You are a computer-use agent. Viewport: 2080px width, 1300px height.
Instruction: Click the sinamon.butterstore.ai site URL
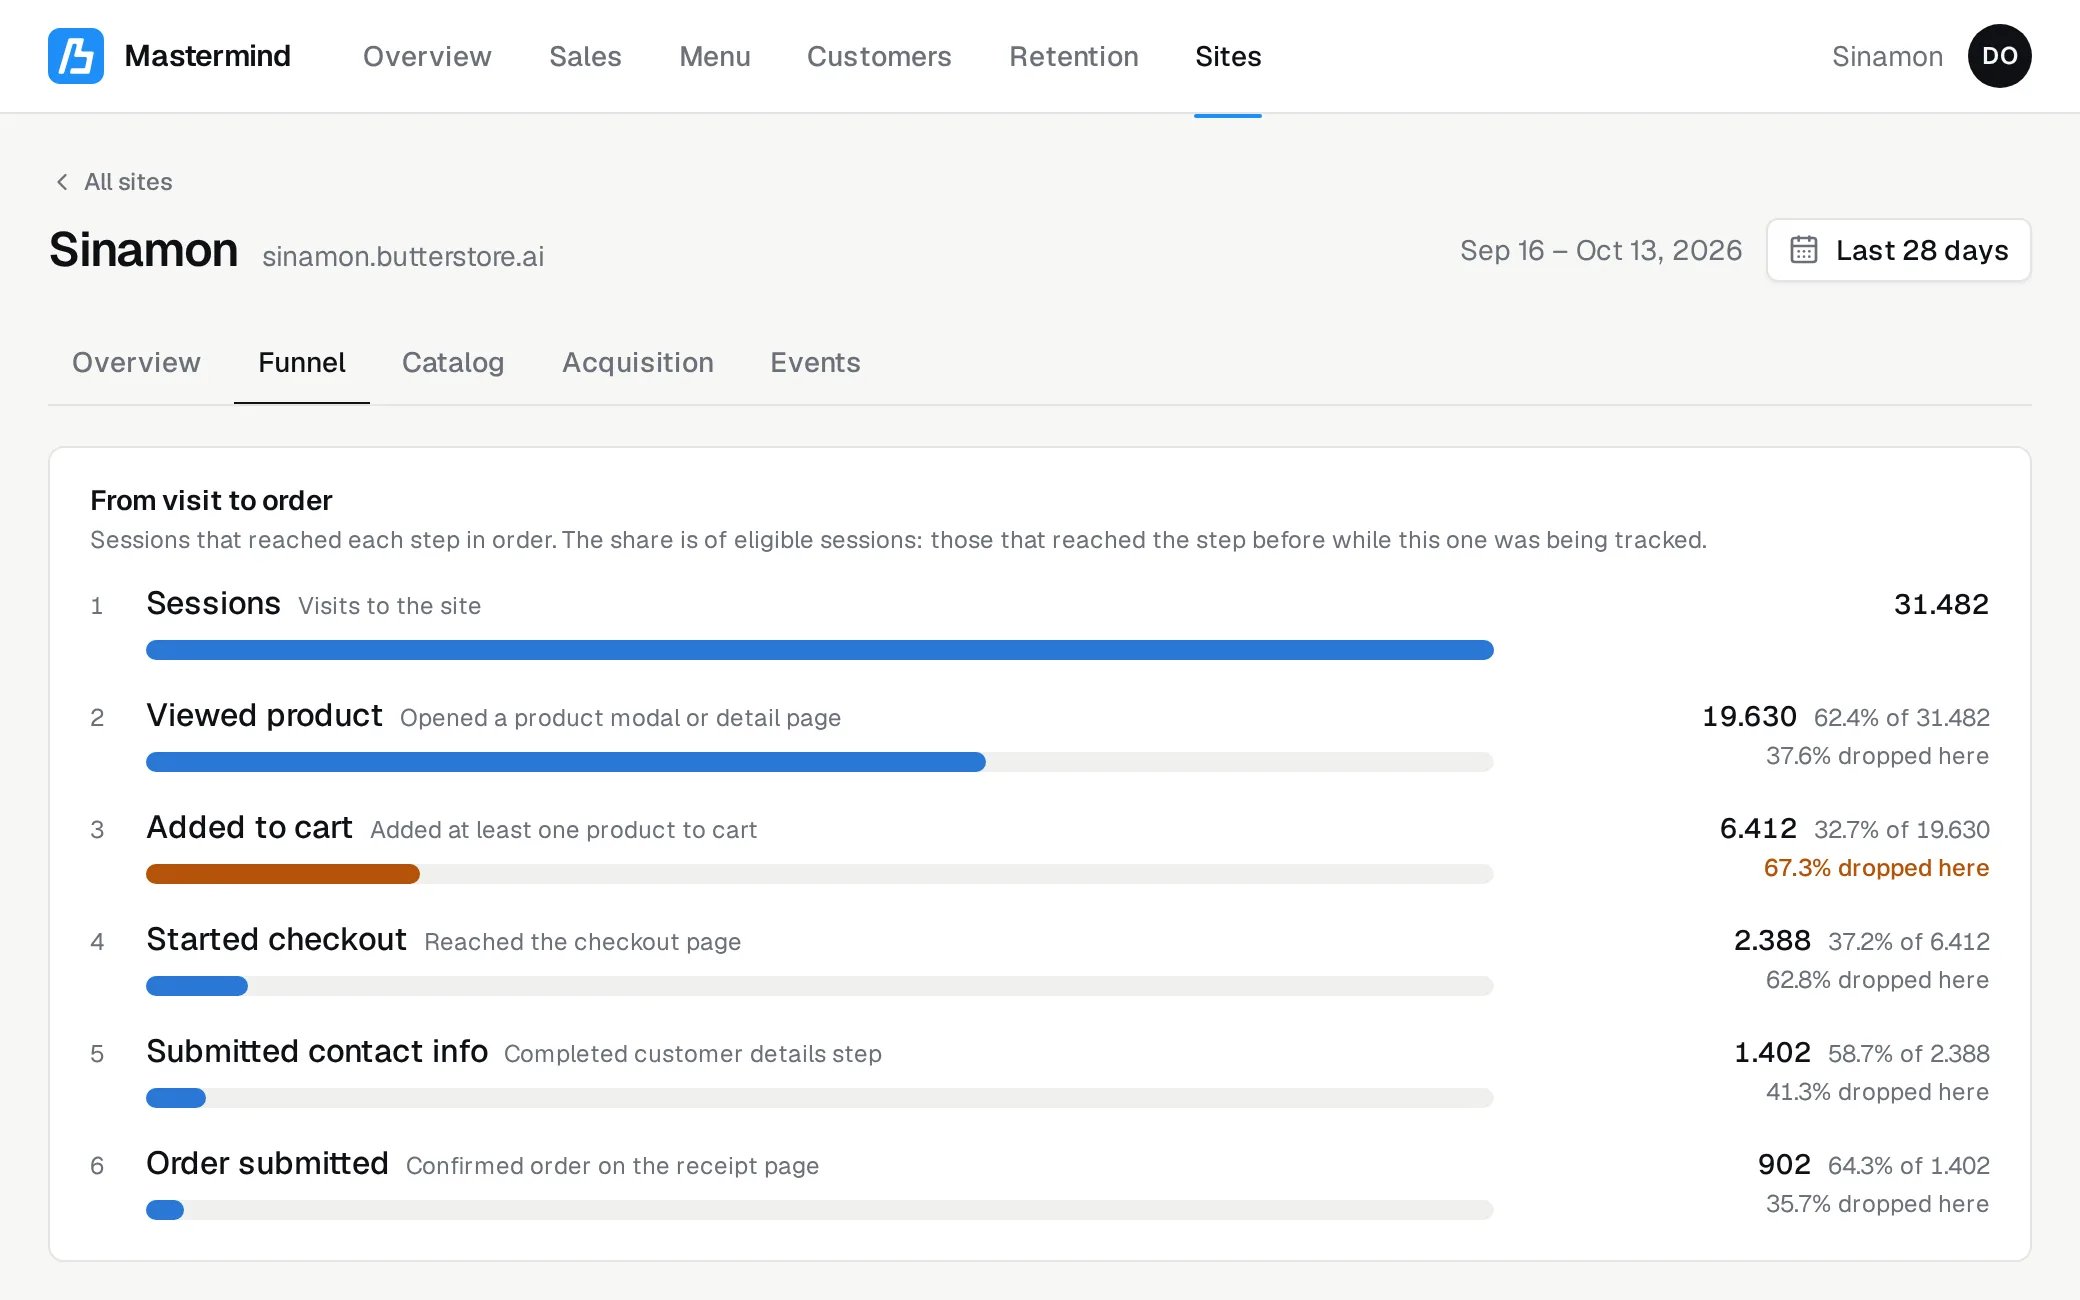click(x=403, y=256)
